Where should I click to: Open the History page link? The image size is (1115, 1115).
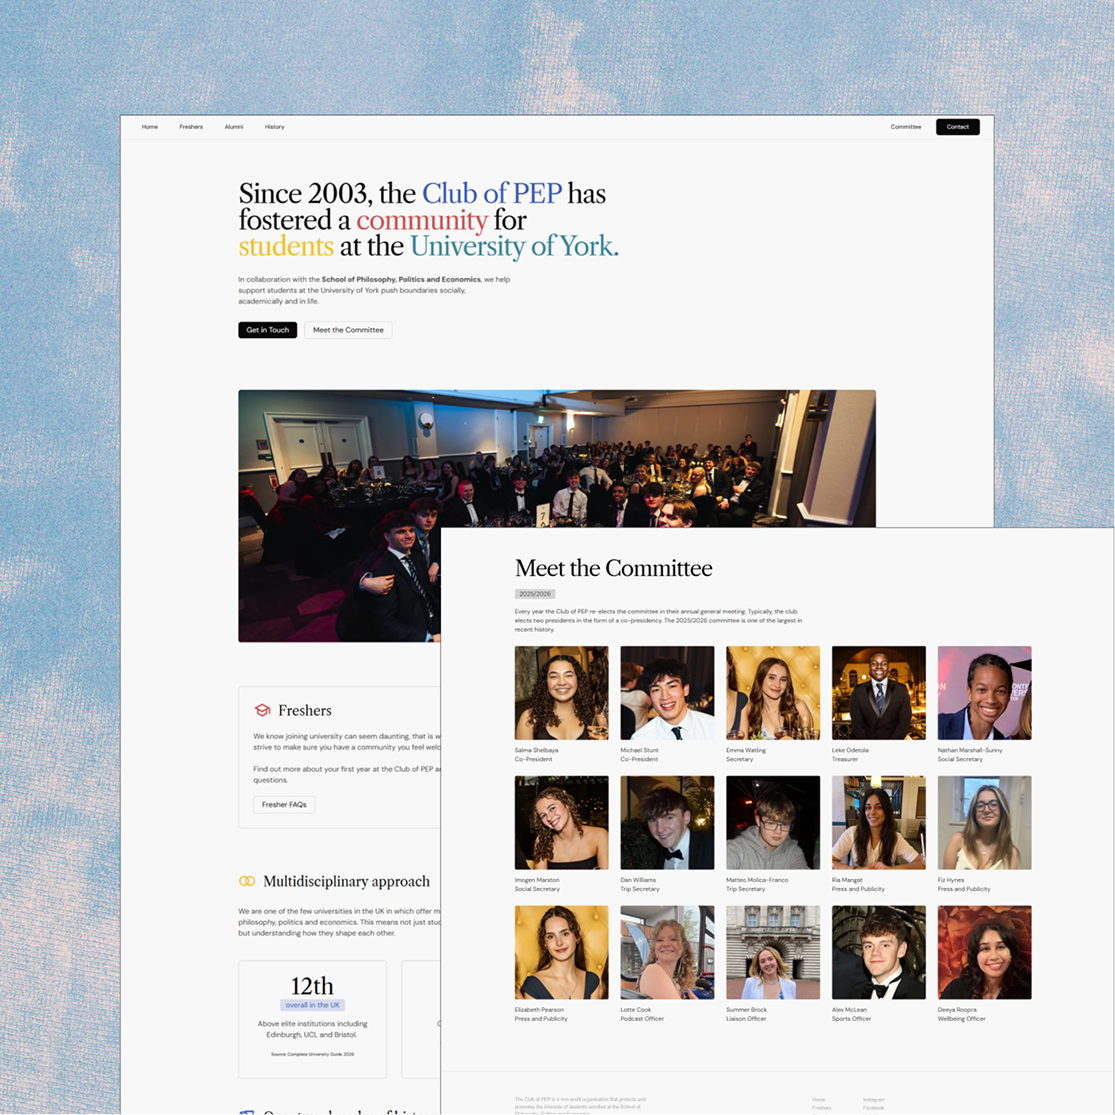[275, 127]
